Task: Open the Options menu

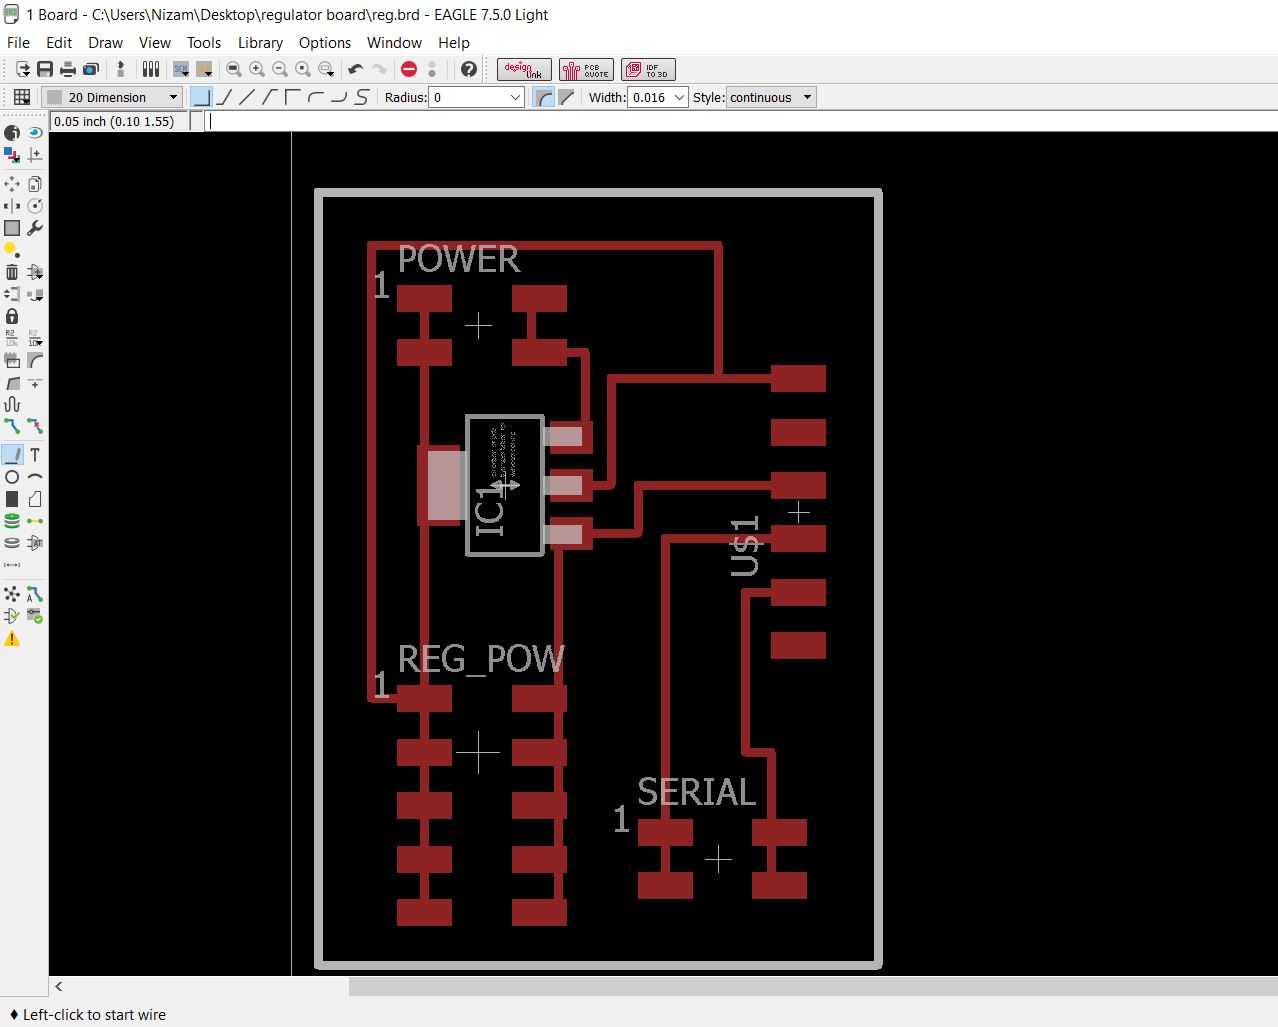Action: (325, 43)
